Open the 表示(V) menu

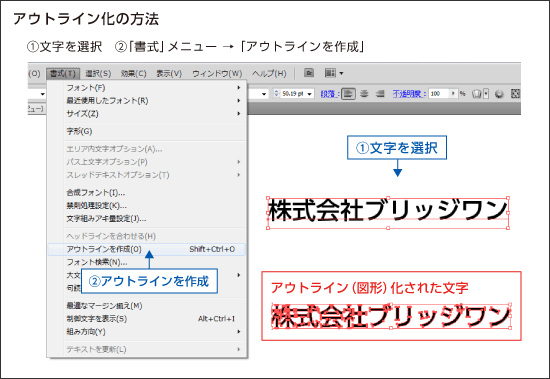coord(169,73)
